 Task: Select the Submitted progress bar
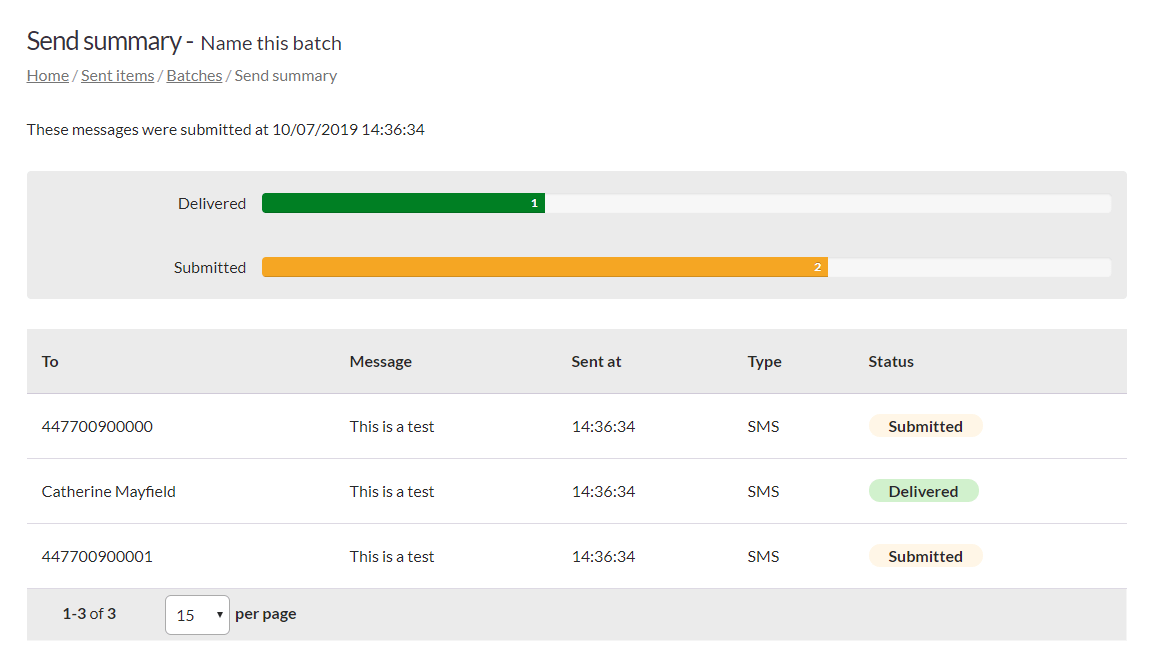click(545, 267)
